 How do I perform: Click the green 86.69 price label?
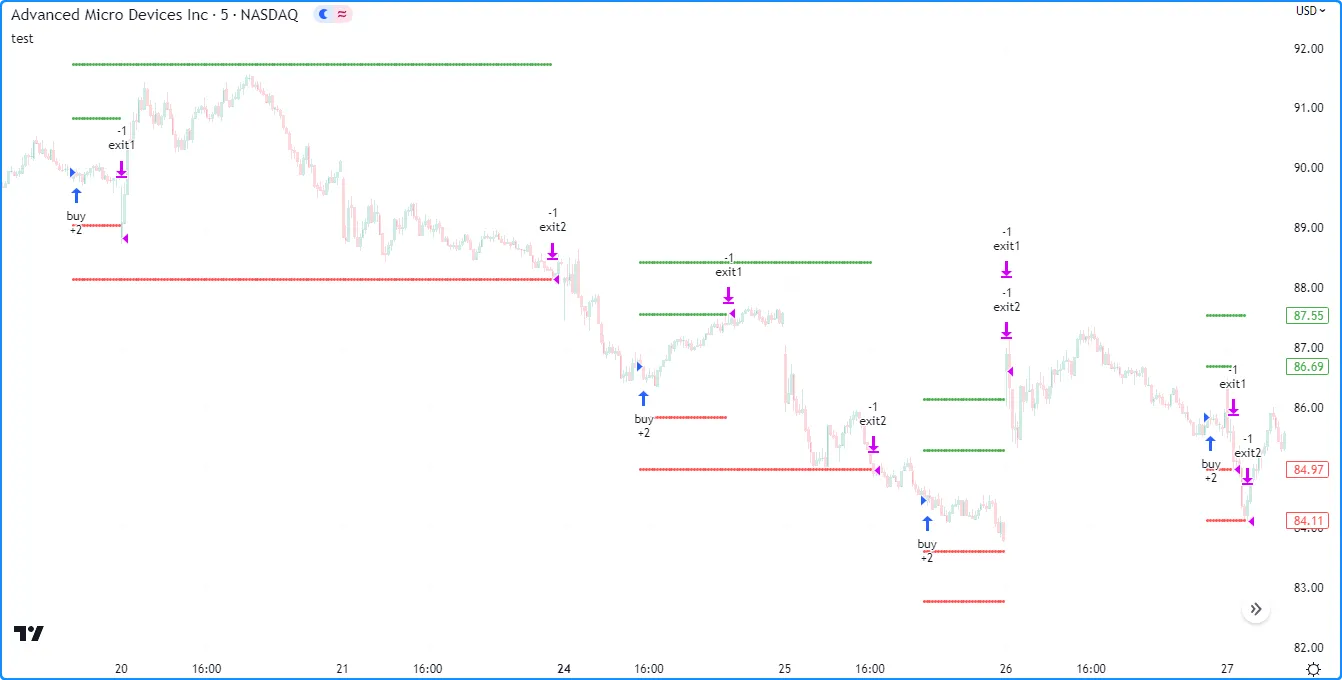pos(1308,367)
